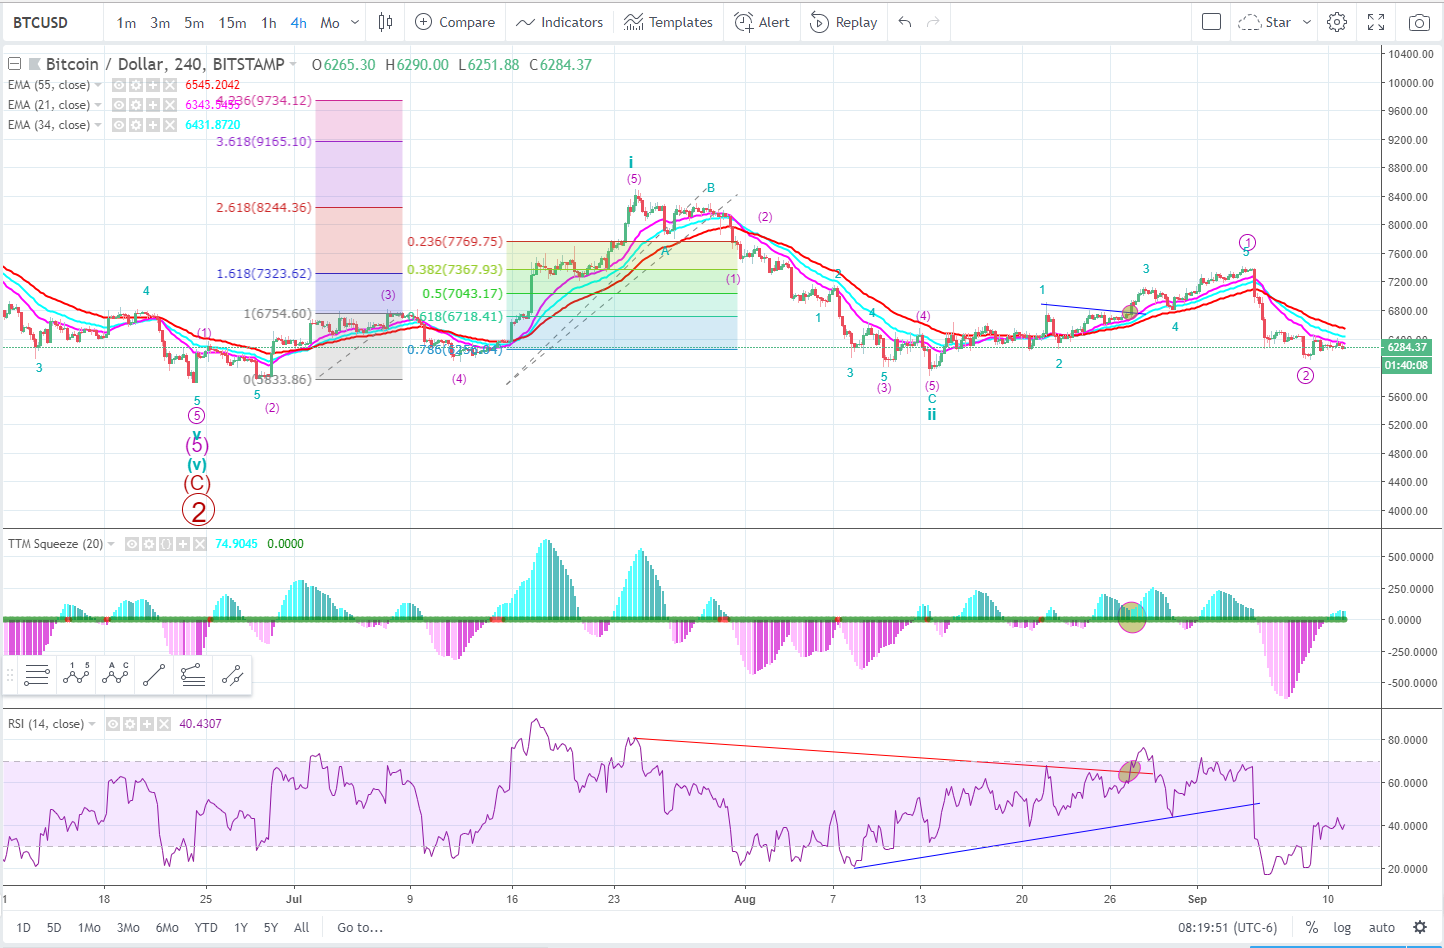The width and height of the screenshot is (1444, 948).
Task: Select the Elliott impulse wave 1-5 tool
Action: 76,676
